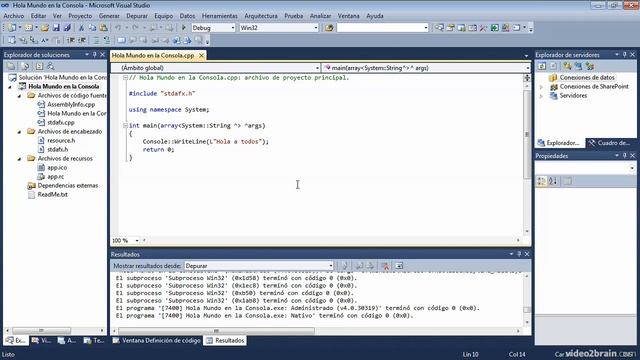Sort Propiedades alphabetically
640x360 pixels.
pos(553,181)
